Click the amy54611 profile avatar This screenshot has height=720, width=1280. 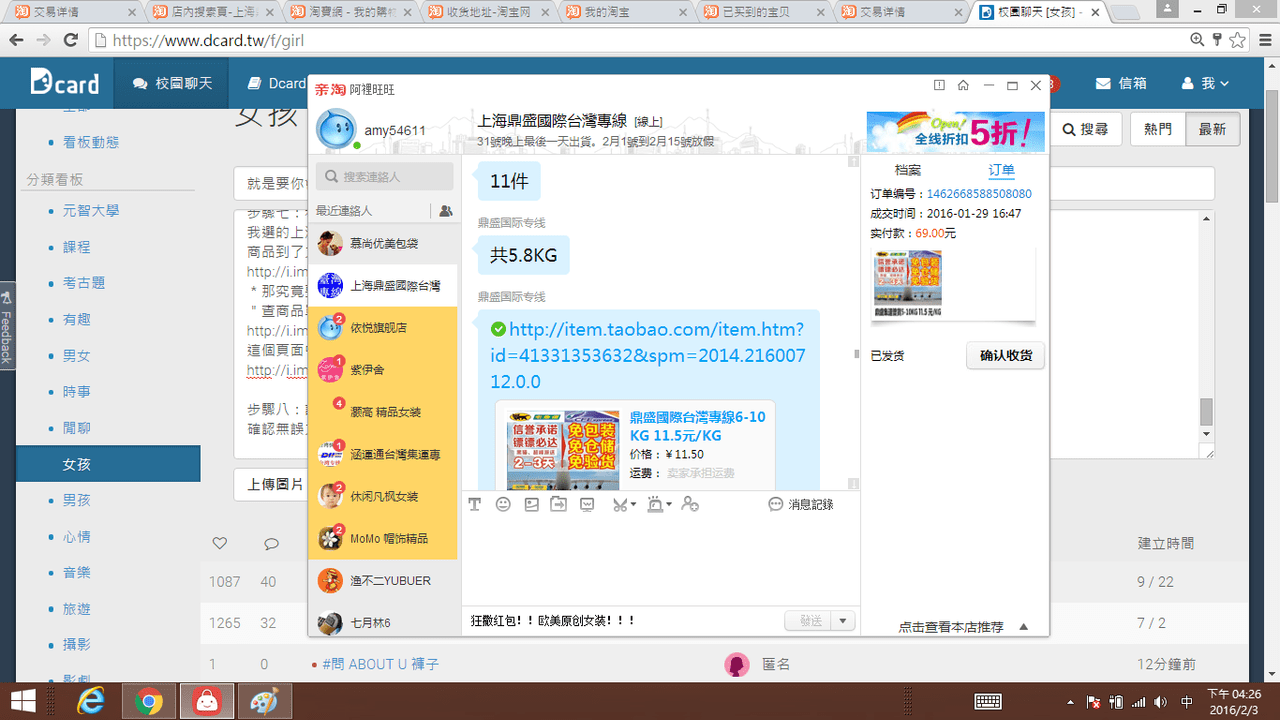click(x=336, y=130)
